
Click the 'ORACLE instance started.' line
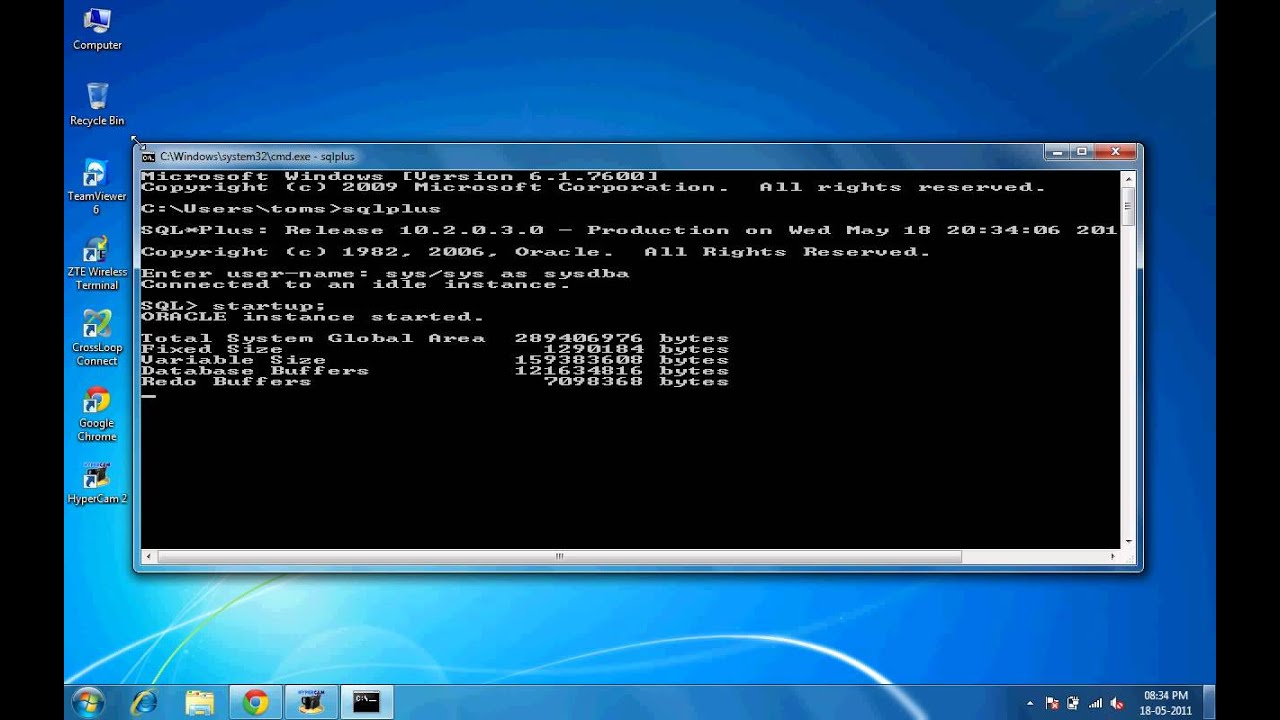click(313, 317)
